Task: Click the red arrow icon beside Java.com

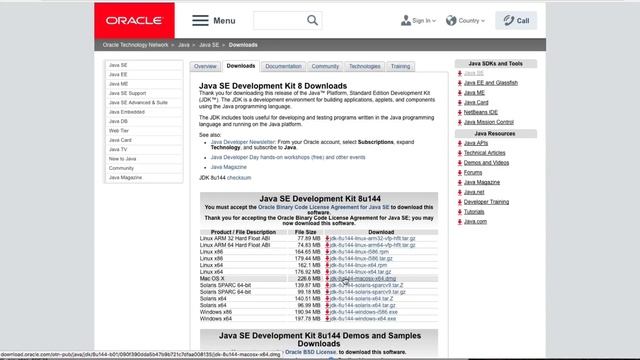Action: 460,222
